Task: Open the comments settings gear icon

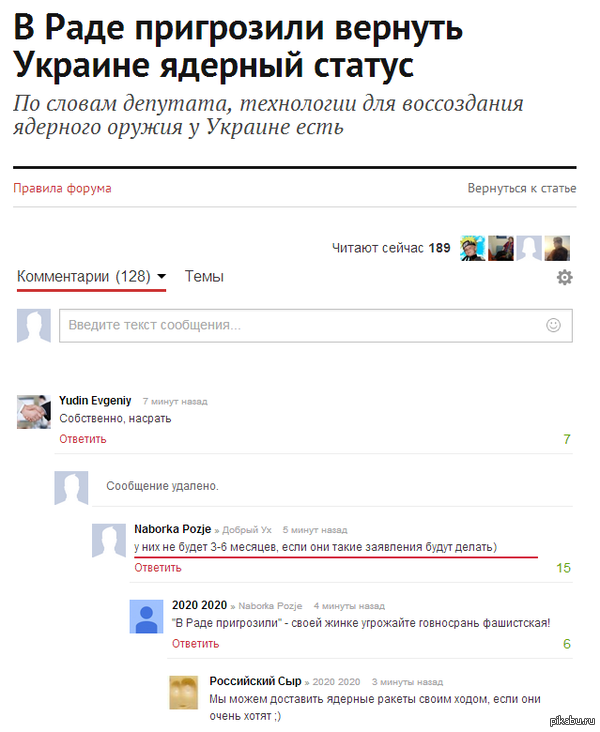Action: [565, 277]
